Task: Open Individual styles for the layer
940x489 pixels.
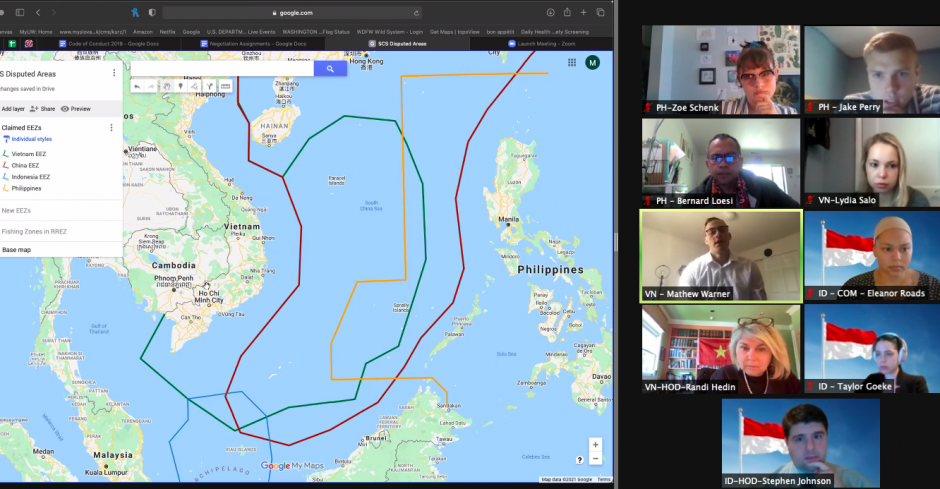Action: click(x=31, y=139)
